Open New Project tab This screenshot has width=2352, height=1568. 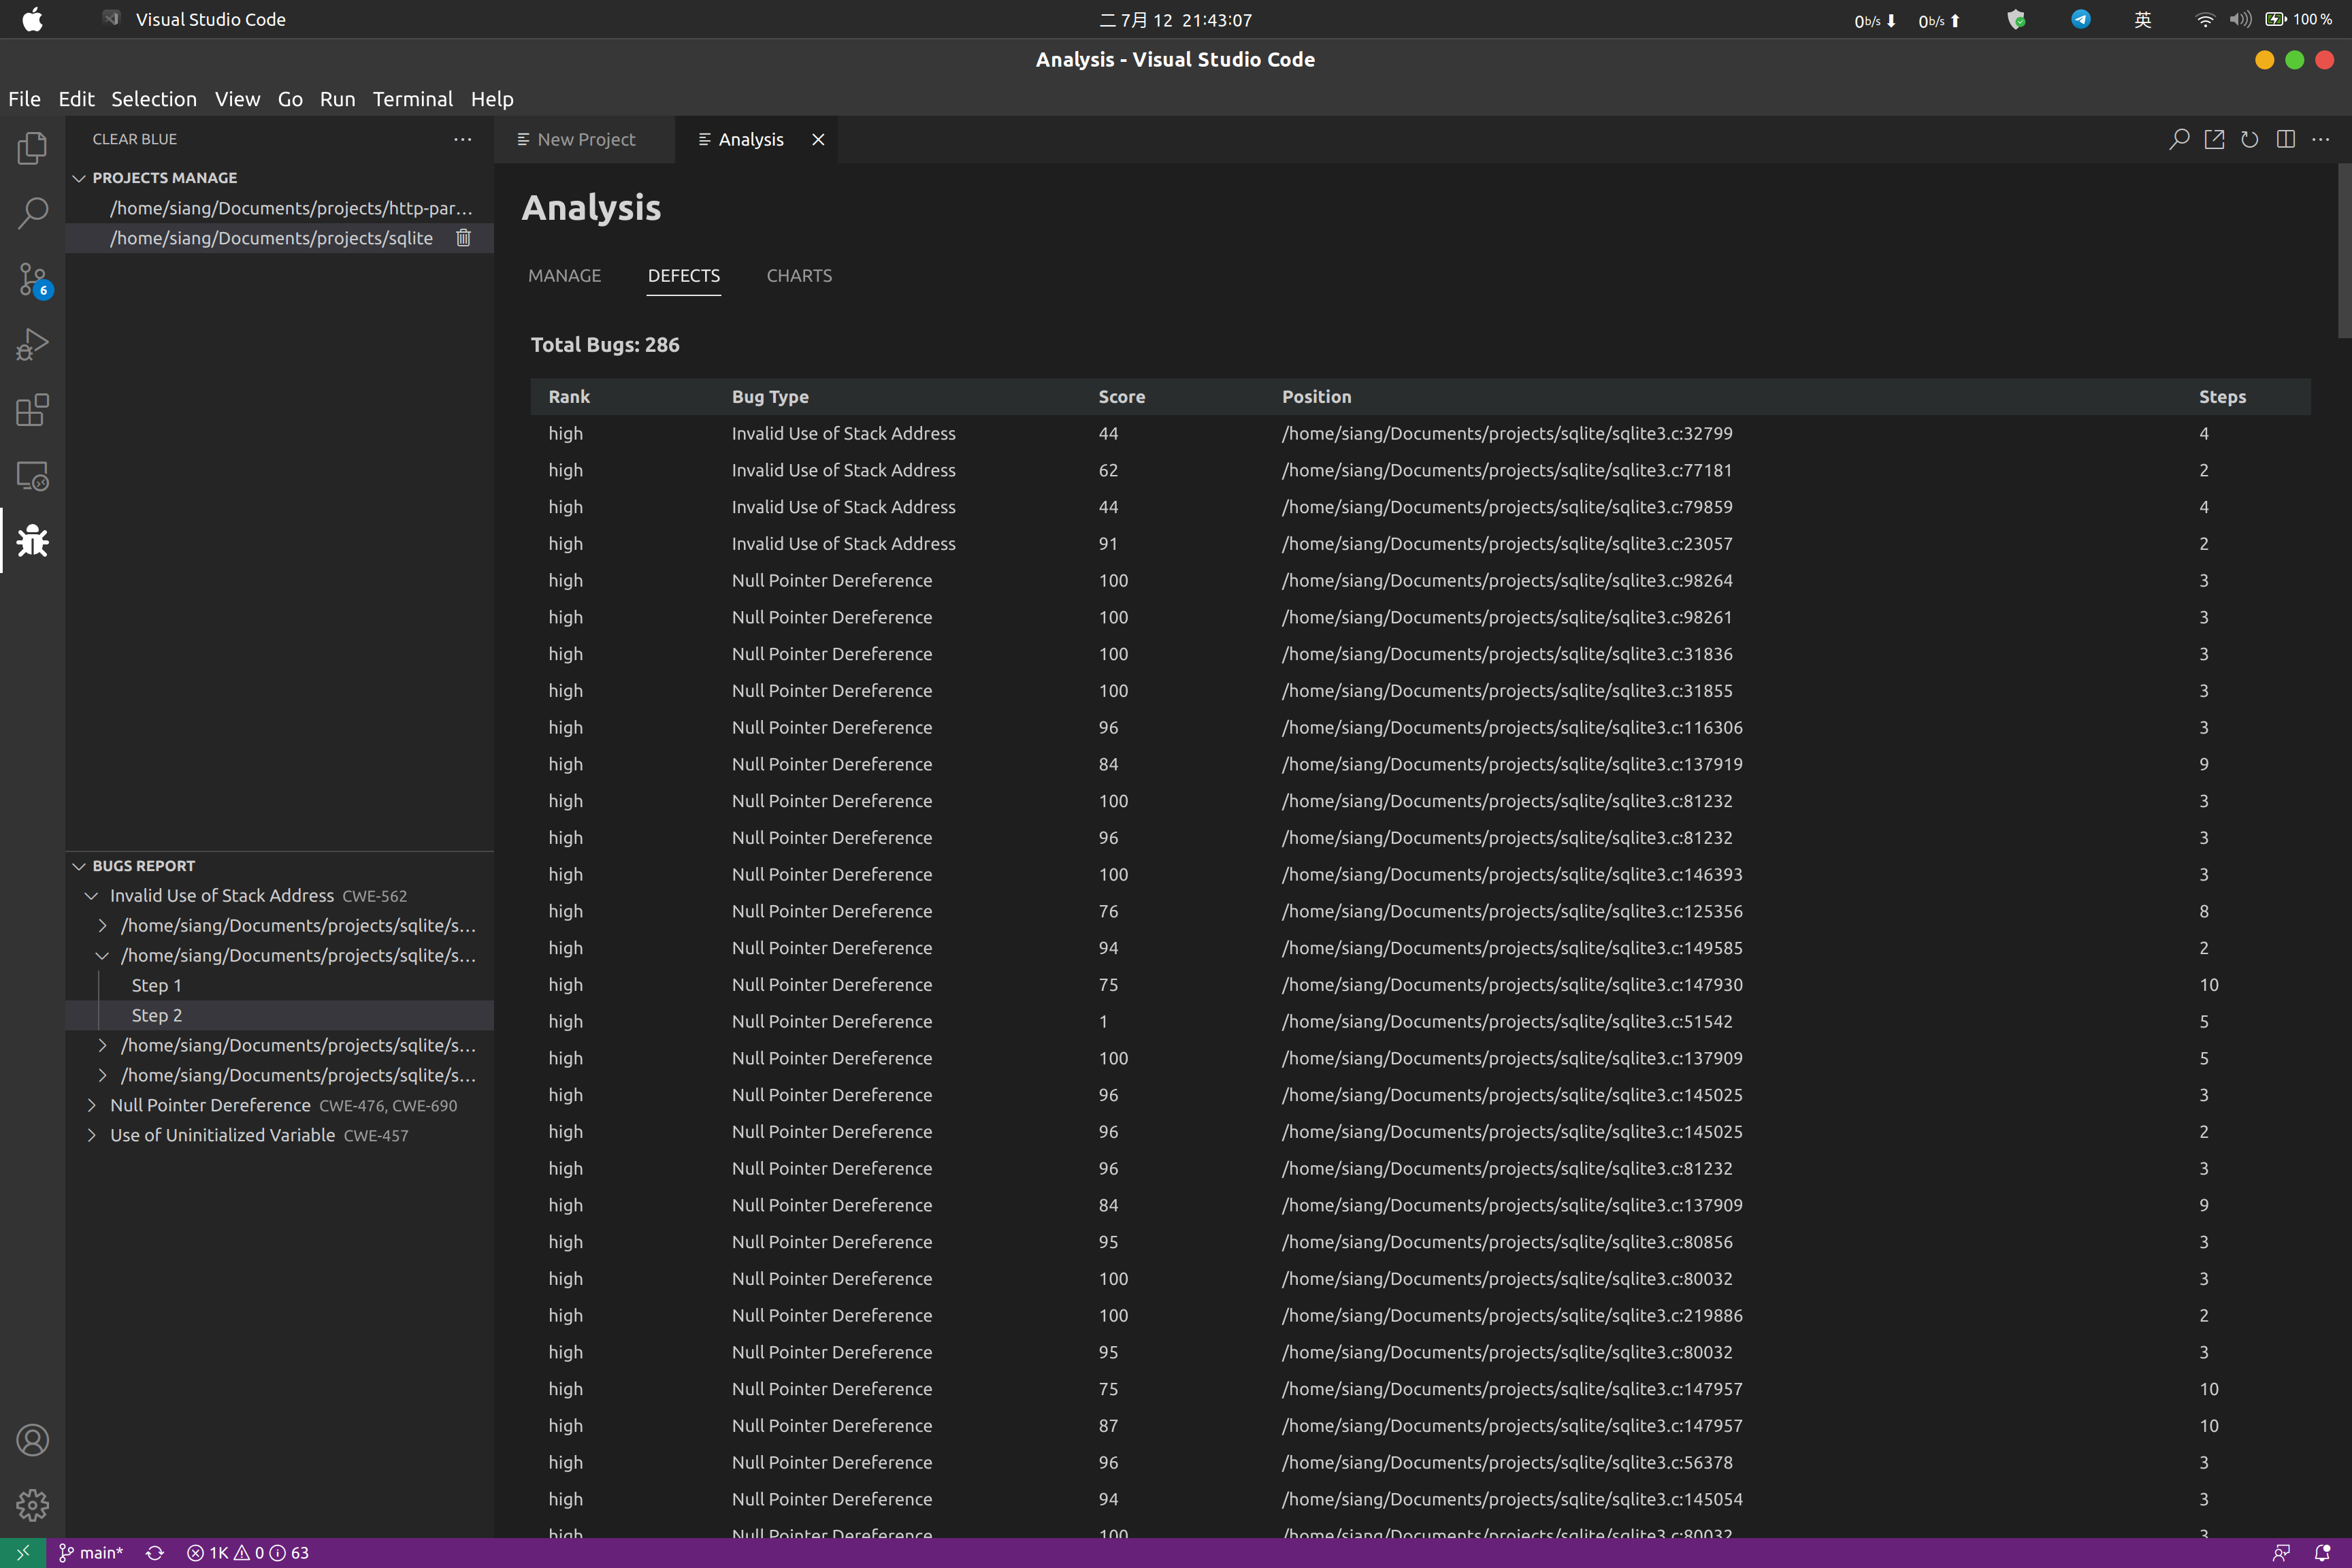point(586,138)
